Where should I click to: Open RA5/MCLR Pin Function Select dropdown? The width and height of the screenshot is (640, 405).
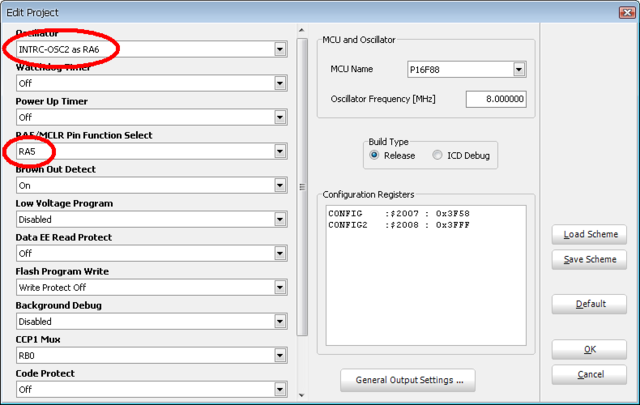[x=151, y=151]
